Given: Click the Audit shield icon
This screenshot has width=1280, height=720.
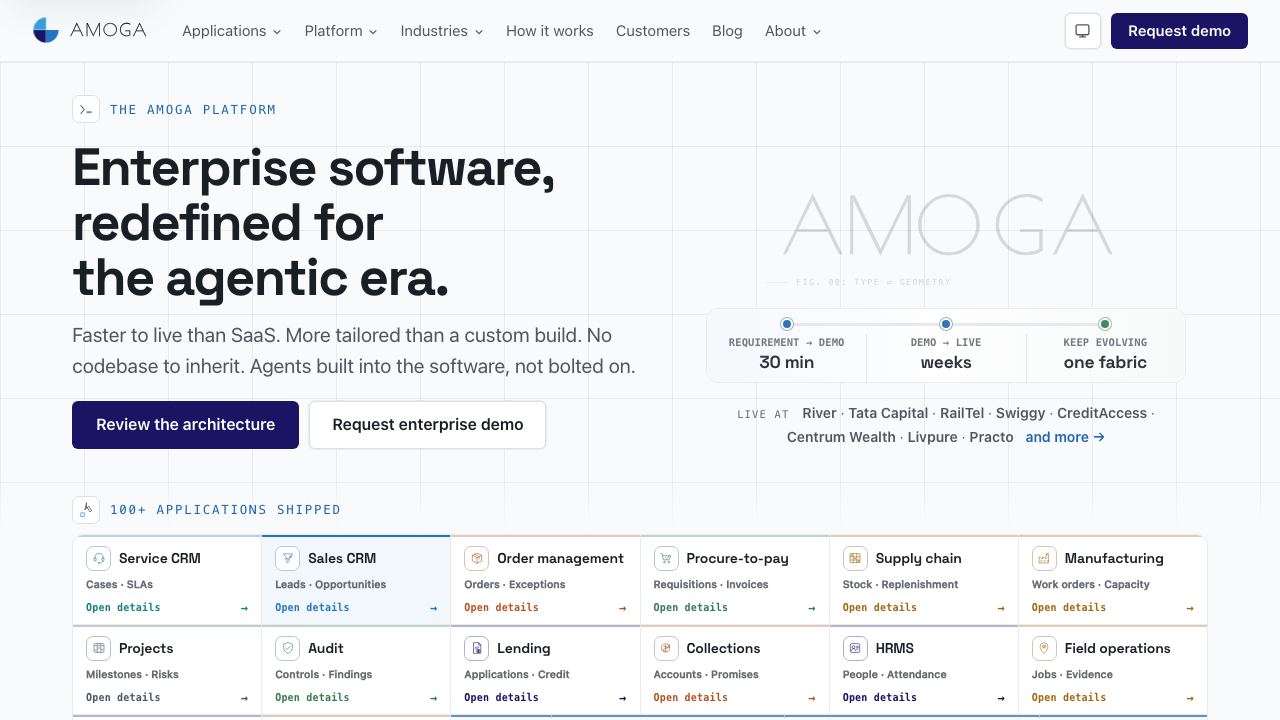Looking at the screenshot, I should [287, 648].
